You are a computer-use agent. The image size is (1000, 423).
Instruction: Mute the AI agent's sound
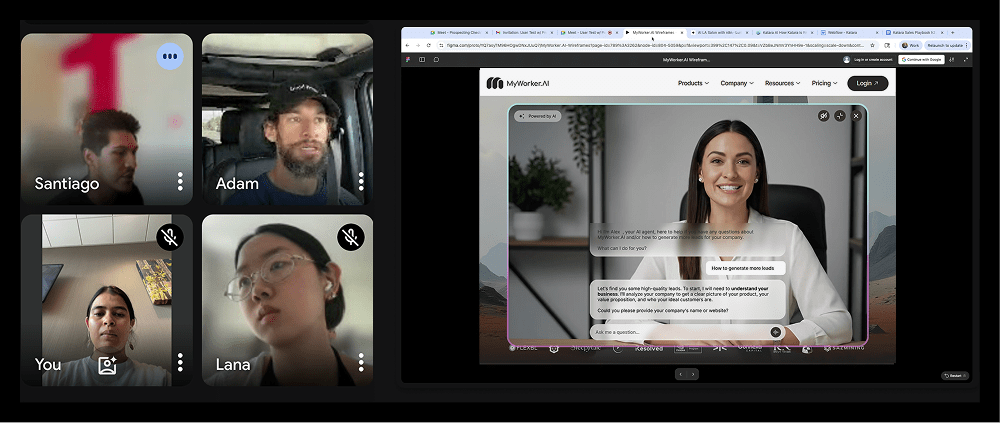[x=823, y=116]
